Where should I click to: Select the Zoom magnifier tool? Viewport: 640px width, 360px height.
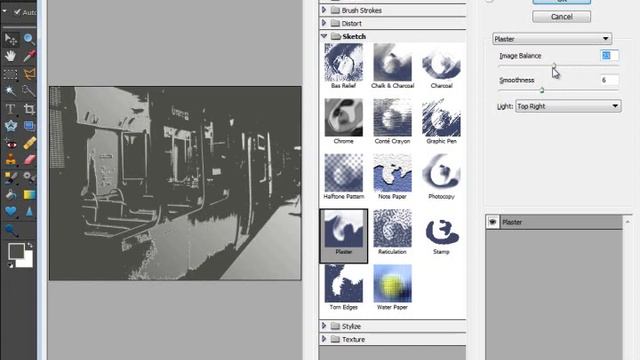click(29, 39)
